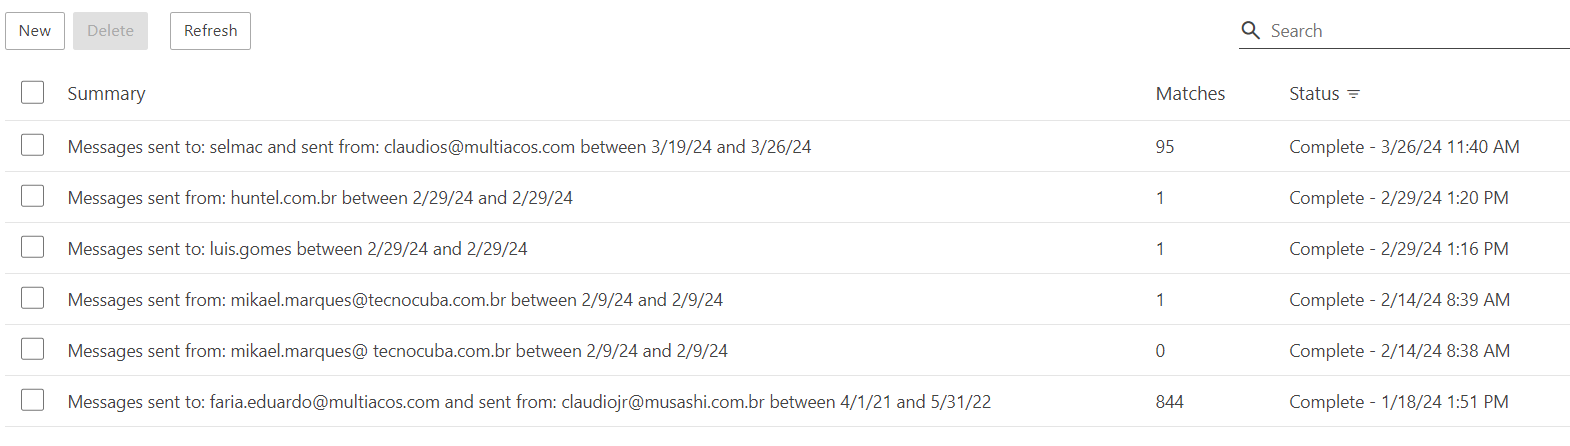Click the search magnifier icon

tap(1250, 30)
